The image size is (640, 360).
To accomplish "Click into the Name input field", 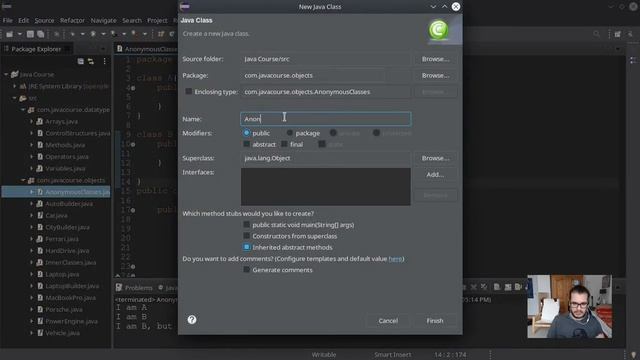I will [x=326, y=119].
